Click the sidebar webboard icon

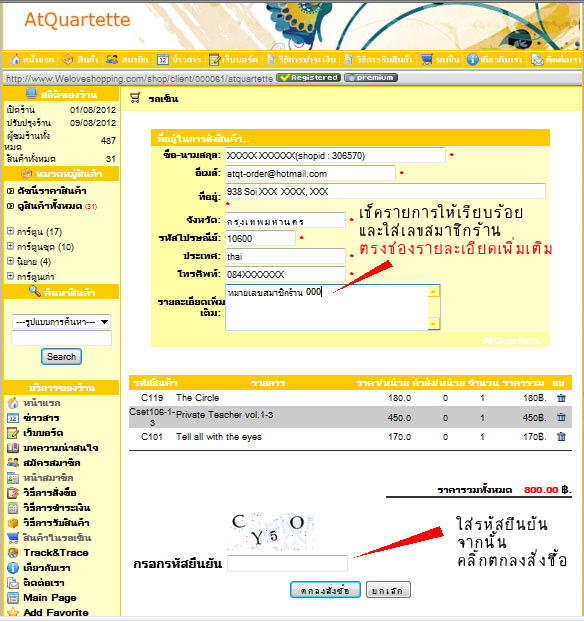(x=13, y=433)
